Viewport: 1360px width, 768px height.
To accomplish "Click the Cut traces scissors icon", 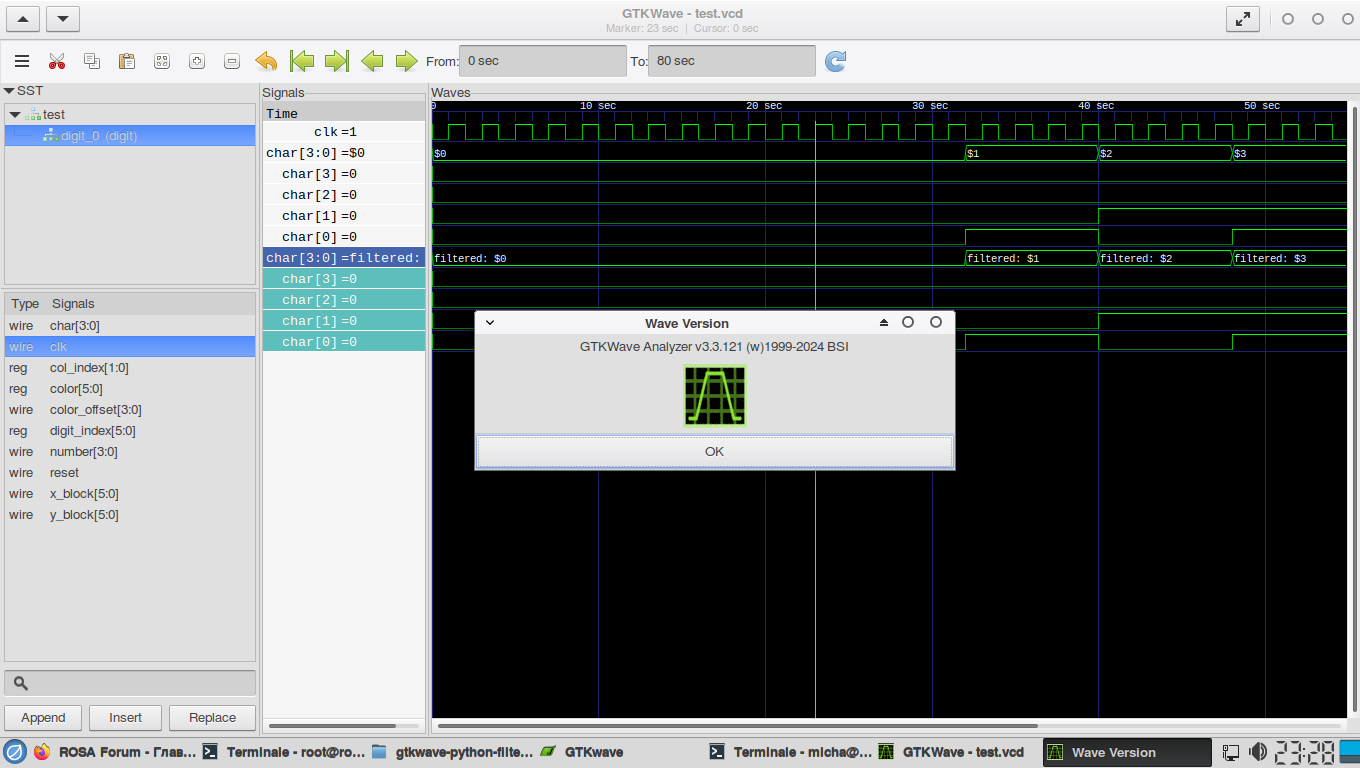I will [57, 61].
